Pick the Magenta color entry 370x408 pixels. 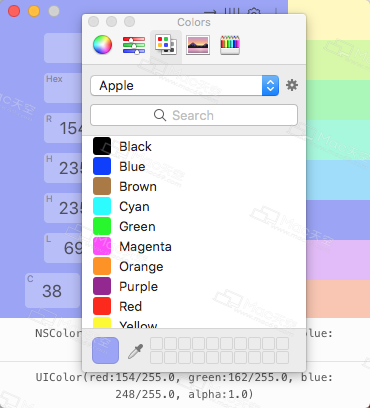pyautogui.click(x=194, y=246)
